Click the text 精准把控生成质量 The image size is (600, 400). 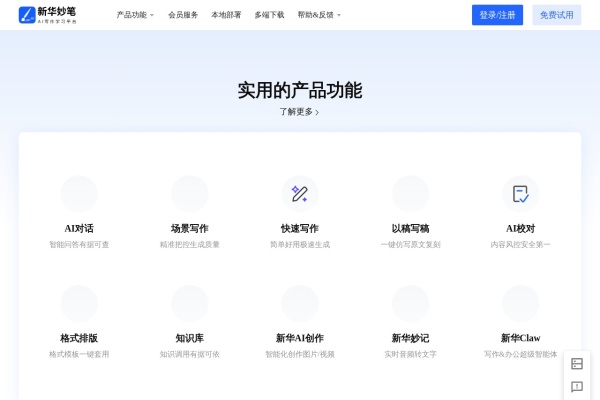coord(189,245)
